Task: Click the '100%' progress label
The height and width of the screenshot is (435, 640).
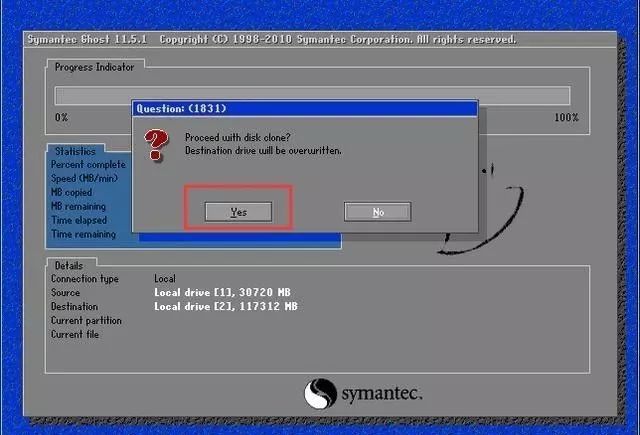Action: click(567, 118)
